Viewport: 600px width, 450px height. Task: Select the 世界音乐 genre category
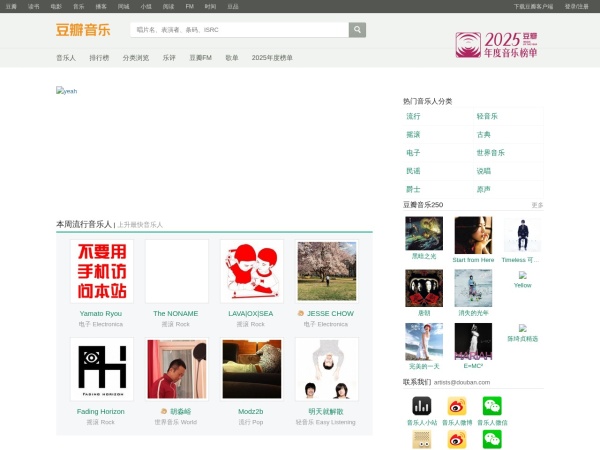click(x=491, y=153)
